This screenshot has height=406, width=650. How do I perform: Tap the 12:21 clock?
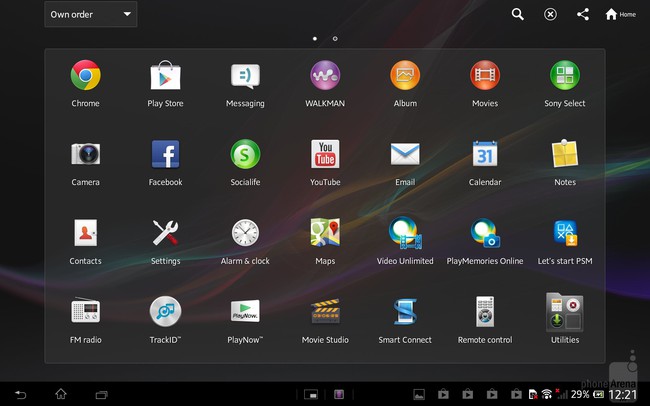pos(623,394)
